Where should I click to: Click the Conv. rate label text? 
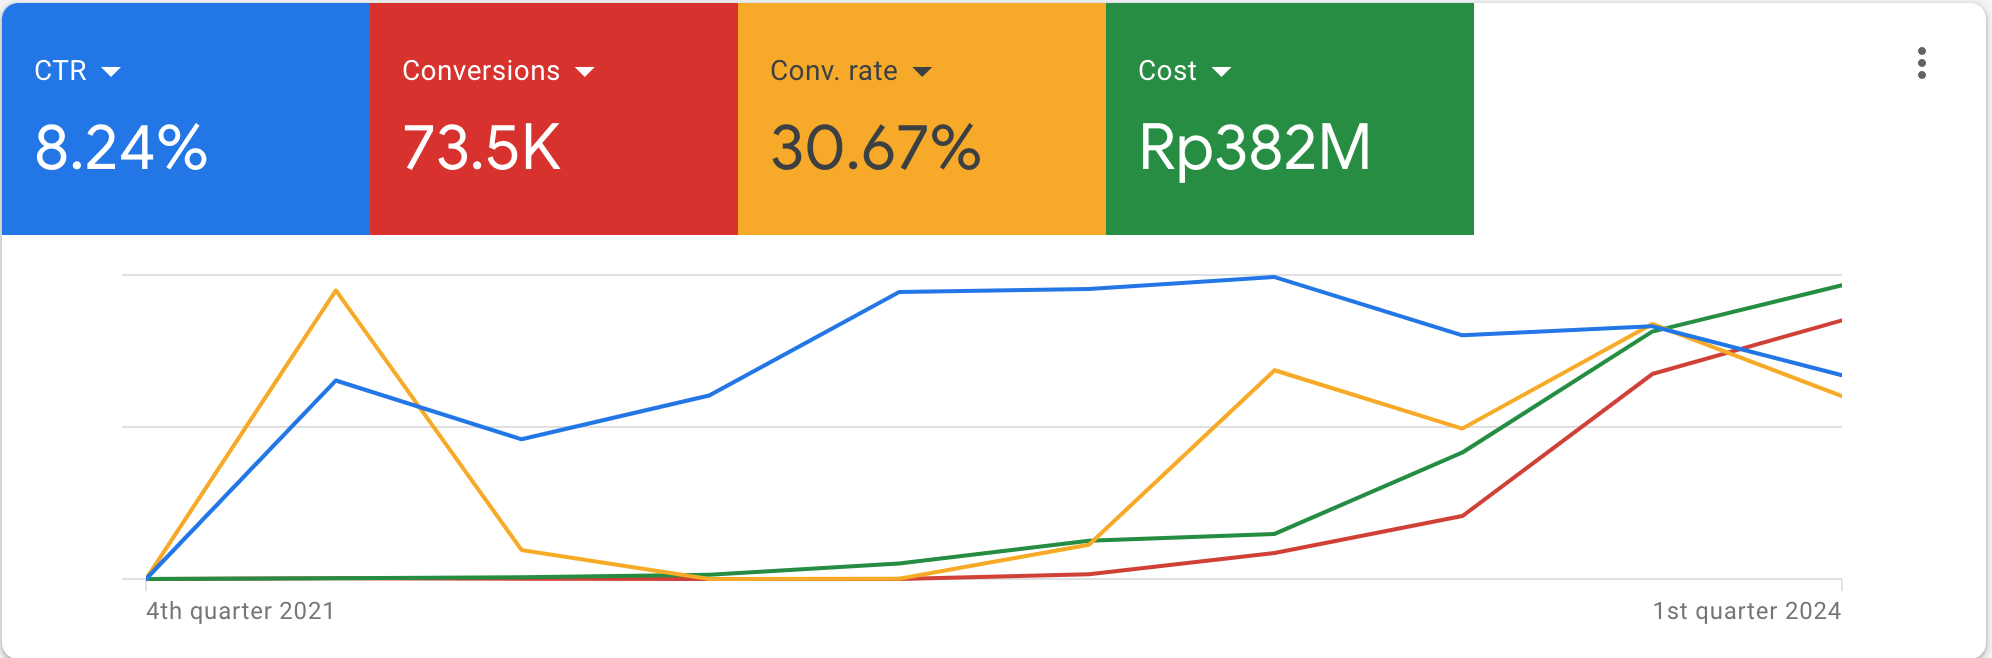click(834, 71)
